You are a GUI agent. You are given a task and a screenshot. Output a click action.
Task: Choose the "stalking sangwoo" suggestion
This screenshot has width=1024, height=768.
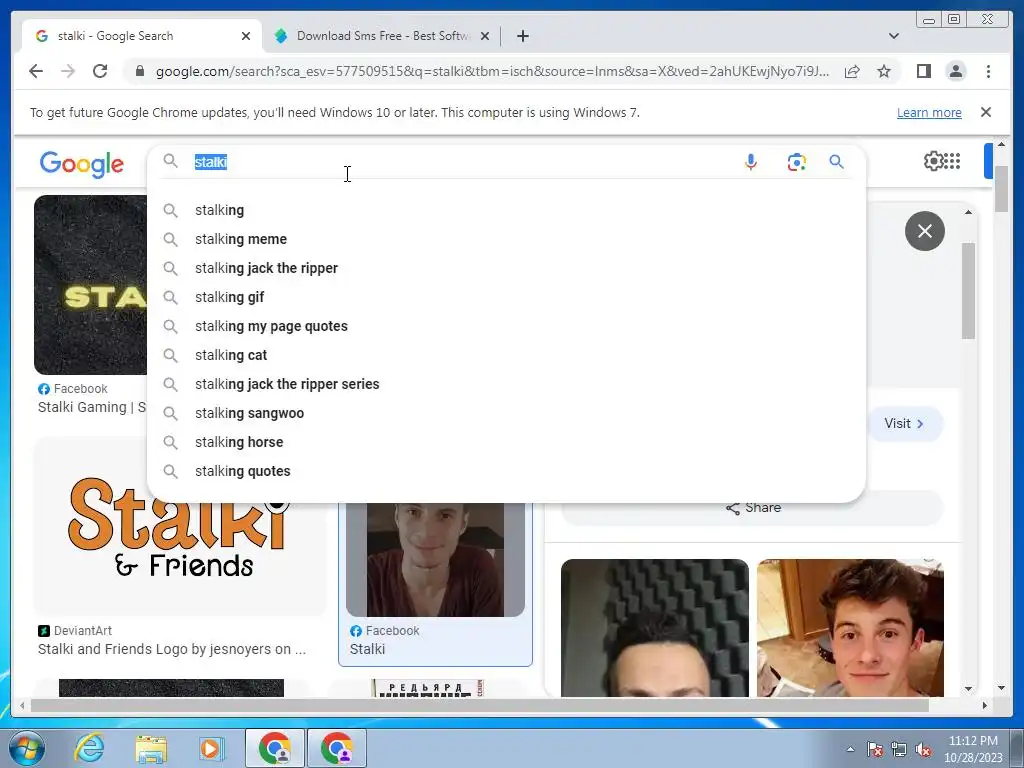(x=506, y=413)
